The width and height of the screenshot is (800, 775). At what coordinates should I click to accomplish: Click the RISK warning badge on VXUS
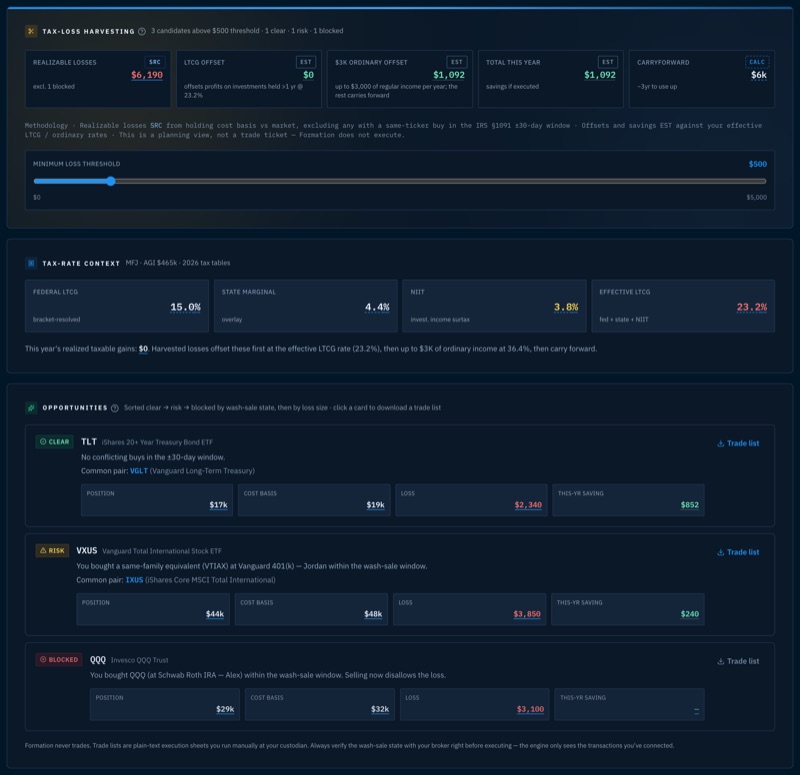pyautogui.click(x=52, y=551)
